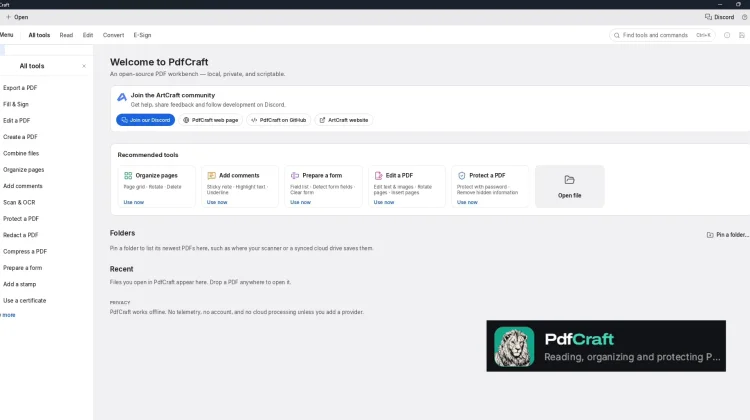The width and height of the screenshot is (750, 420).
Task: Click the Prepare a form card icon
Action: coord(295,176)
